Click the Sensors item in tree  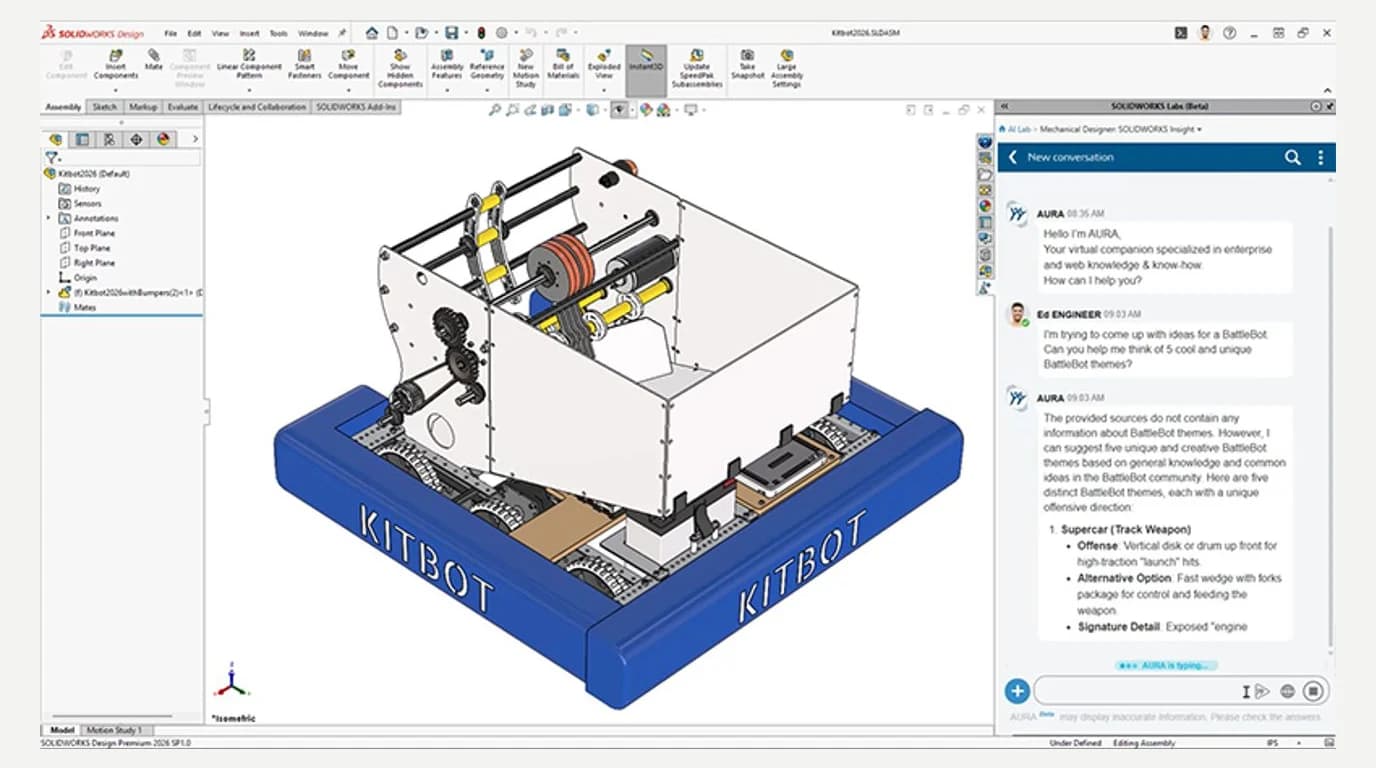pyautogui.click(x=80, y=203)
